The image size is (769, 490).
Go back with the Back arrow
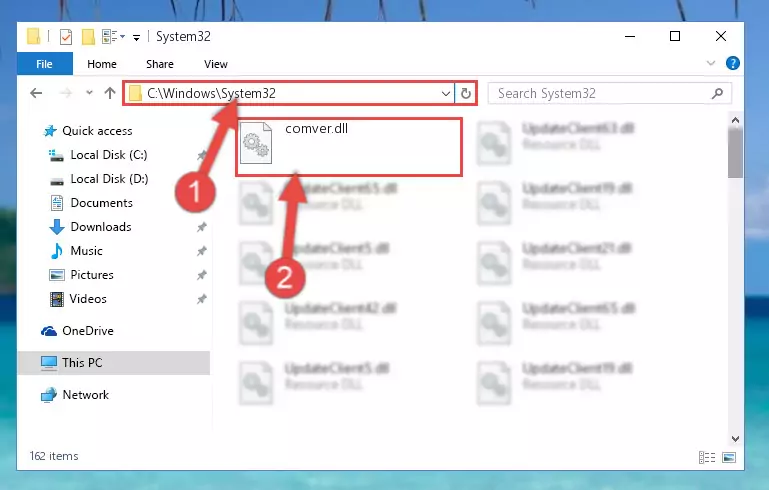(36, 93)
